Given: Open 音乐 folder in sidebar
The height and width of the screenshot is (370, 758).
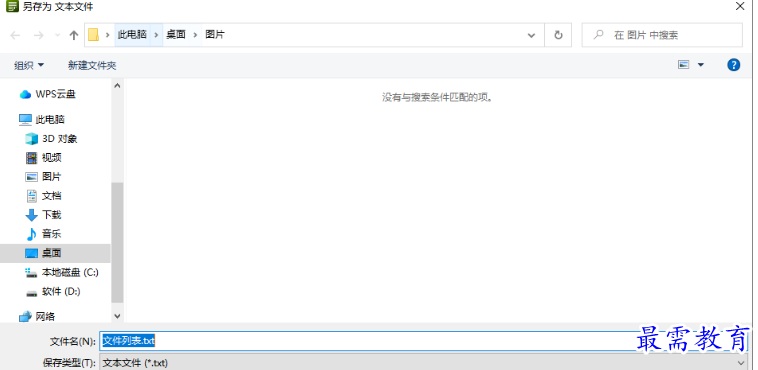Looking at the screenshot, I should point(52,234).
